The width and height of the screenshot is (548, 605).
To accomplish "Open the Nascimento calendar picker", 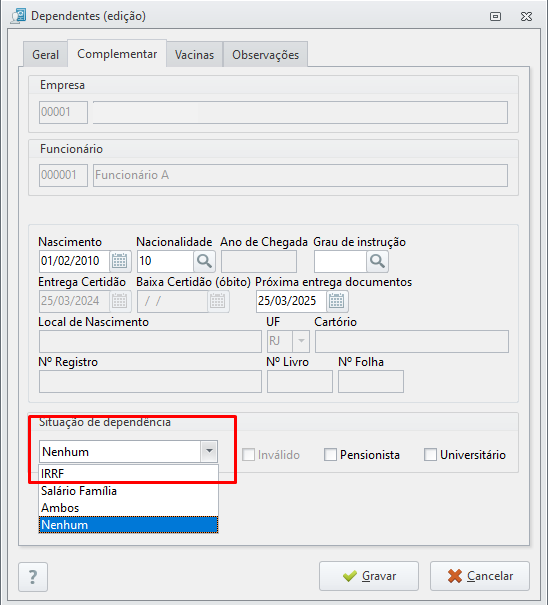I will 120,261.
